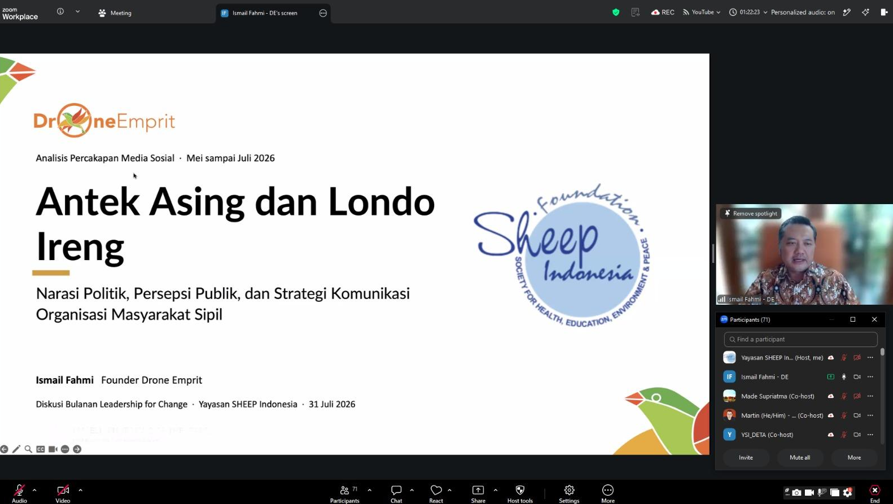
Task: Click Personalized audio: on label
Action: click(802, 12)
